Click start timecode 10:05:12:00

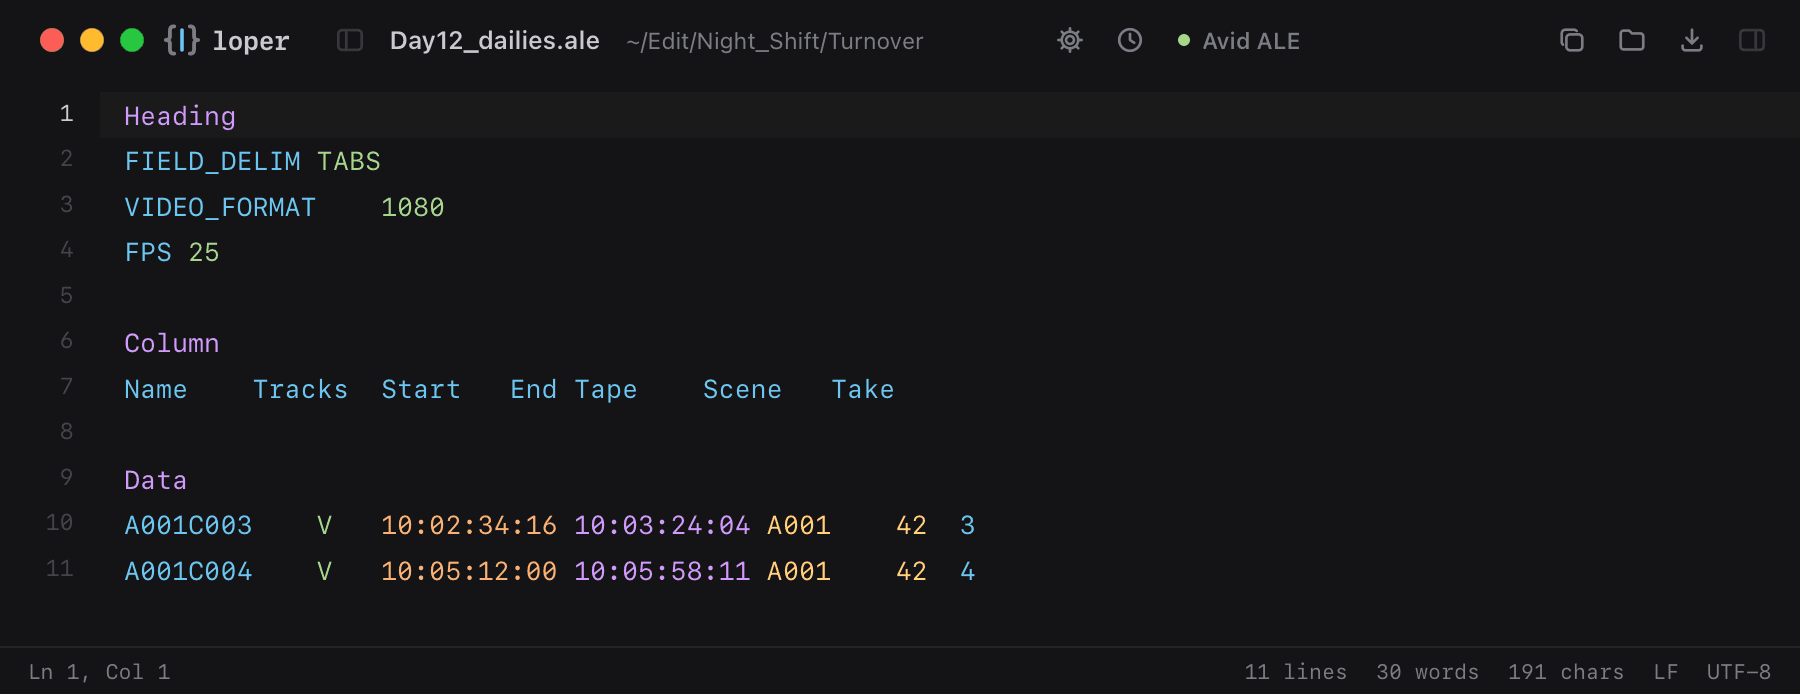(469, 571)
